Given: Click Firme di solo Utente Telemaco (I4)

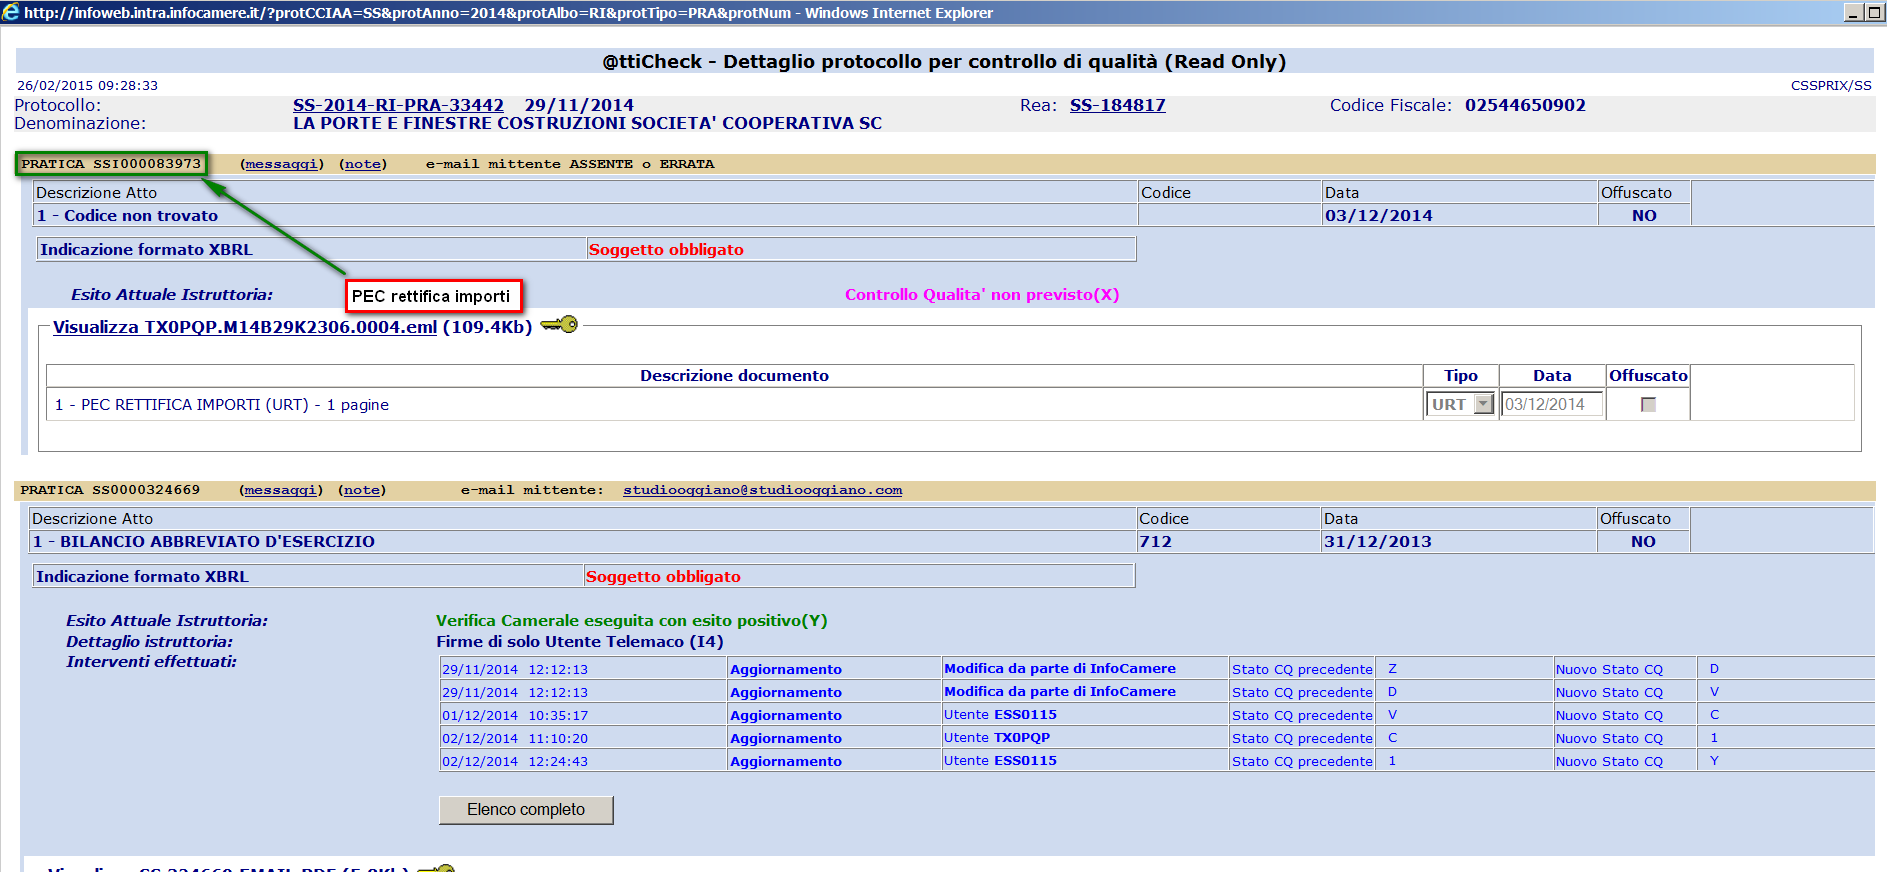Looking at the screenshot, I should 580,642.
